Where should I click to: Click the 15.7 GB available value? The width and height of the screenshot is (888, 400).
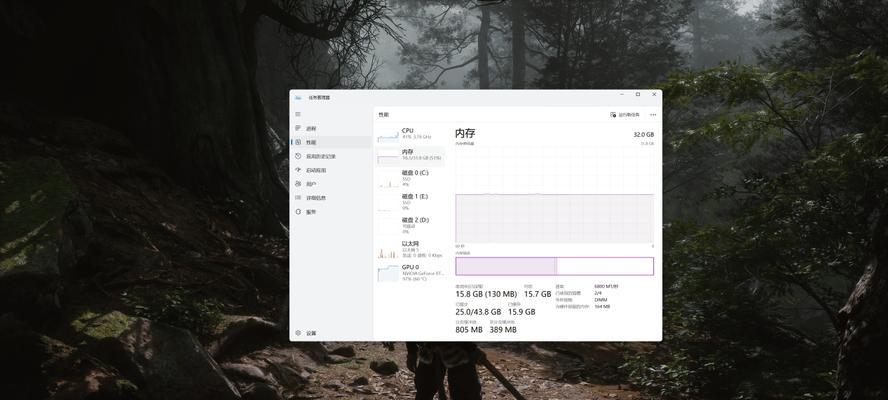(537, 295)
